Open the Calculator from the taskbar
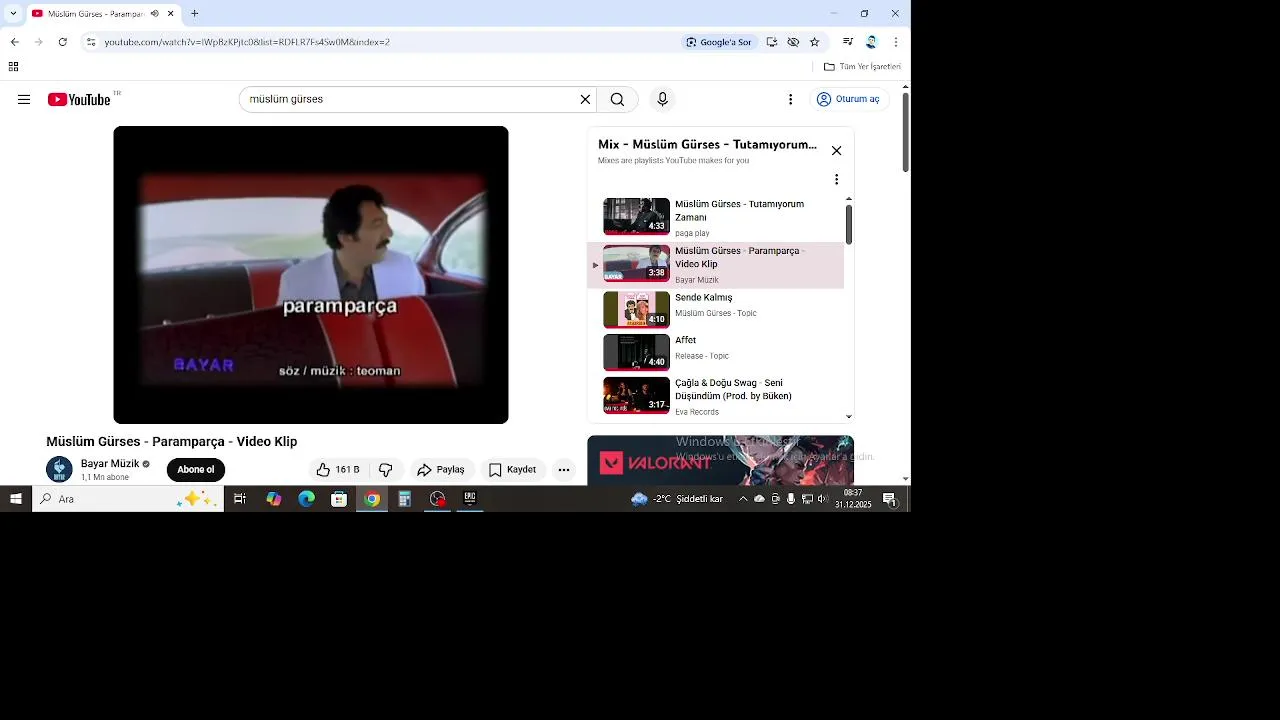The width and height of the screenshot is (1280, 720). [x=404, y=499]
